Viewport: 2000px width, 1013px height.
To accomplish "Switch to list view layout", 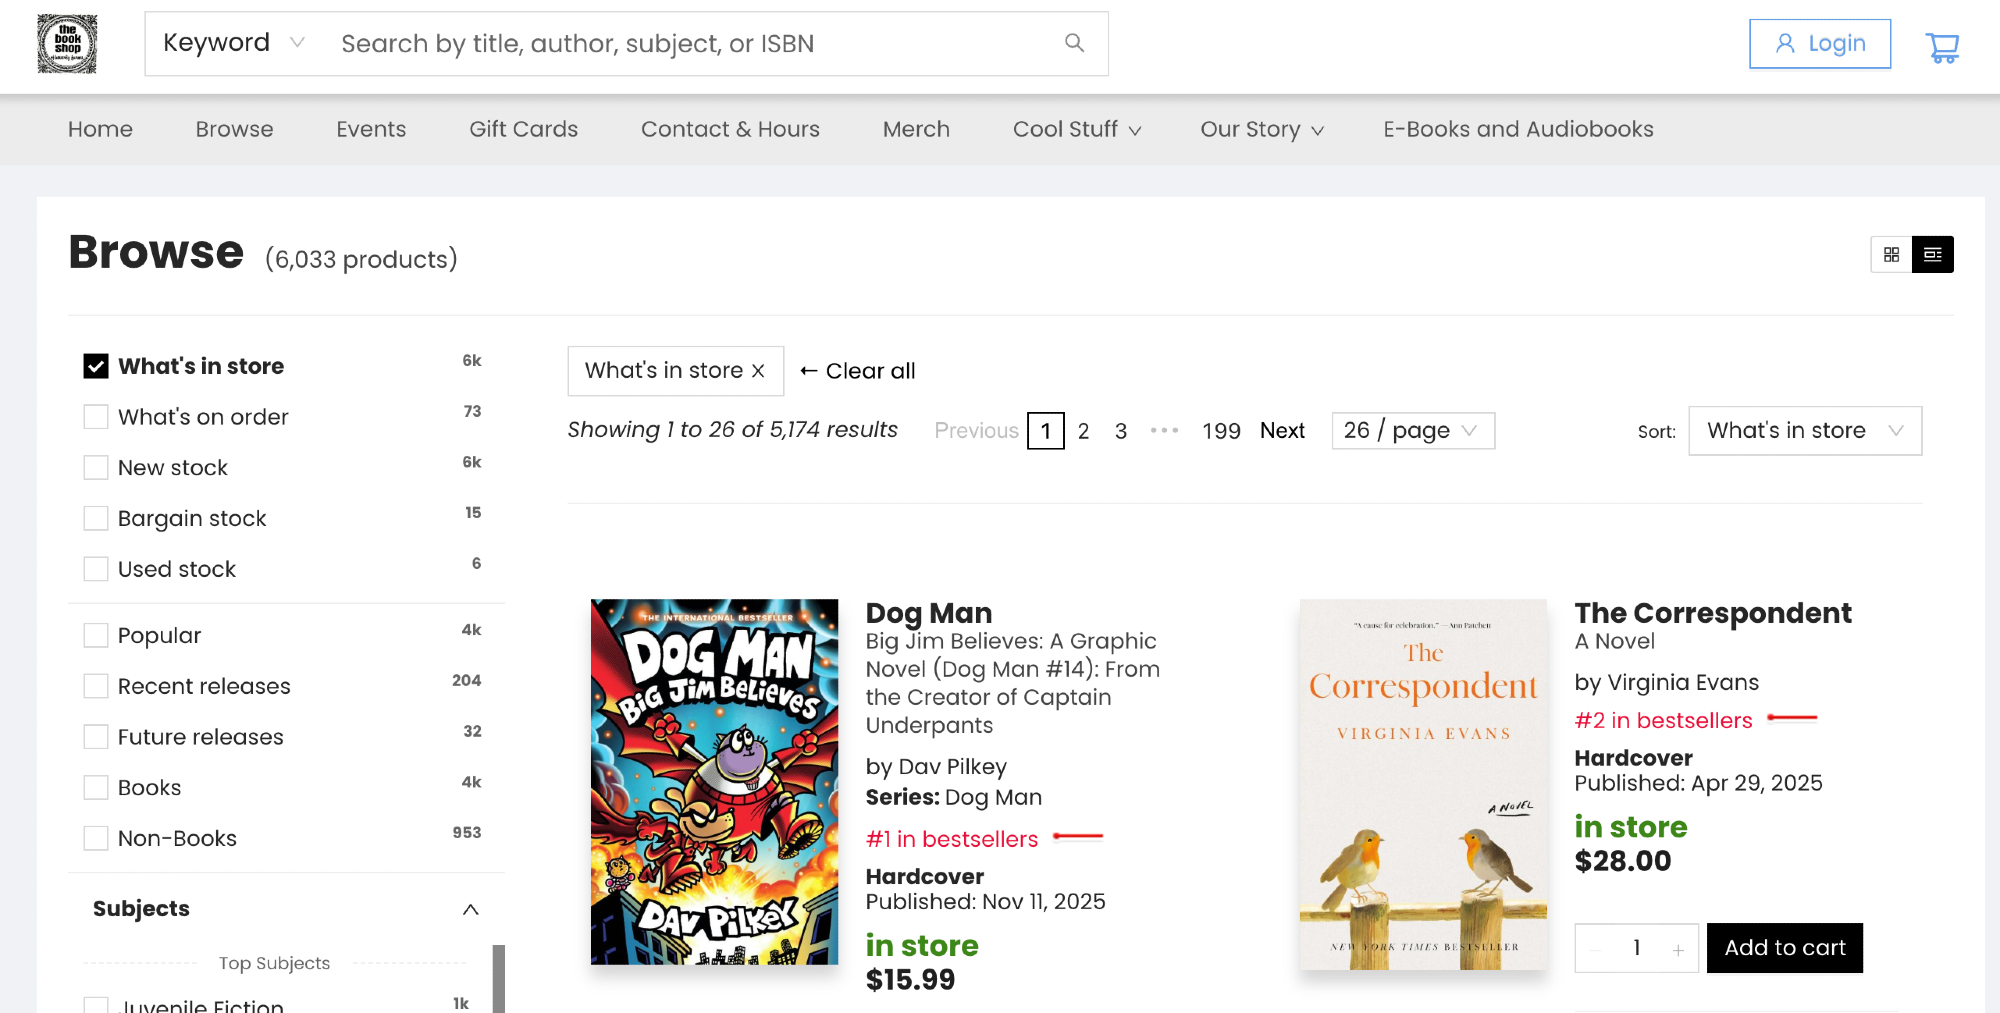I will pos(1932,255).
